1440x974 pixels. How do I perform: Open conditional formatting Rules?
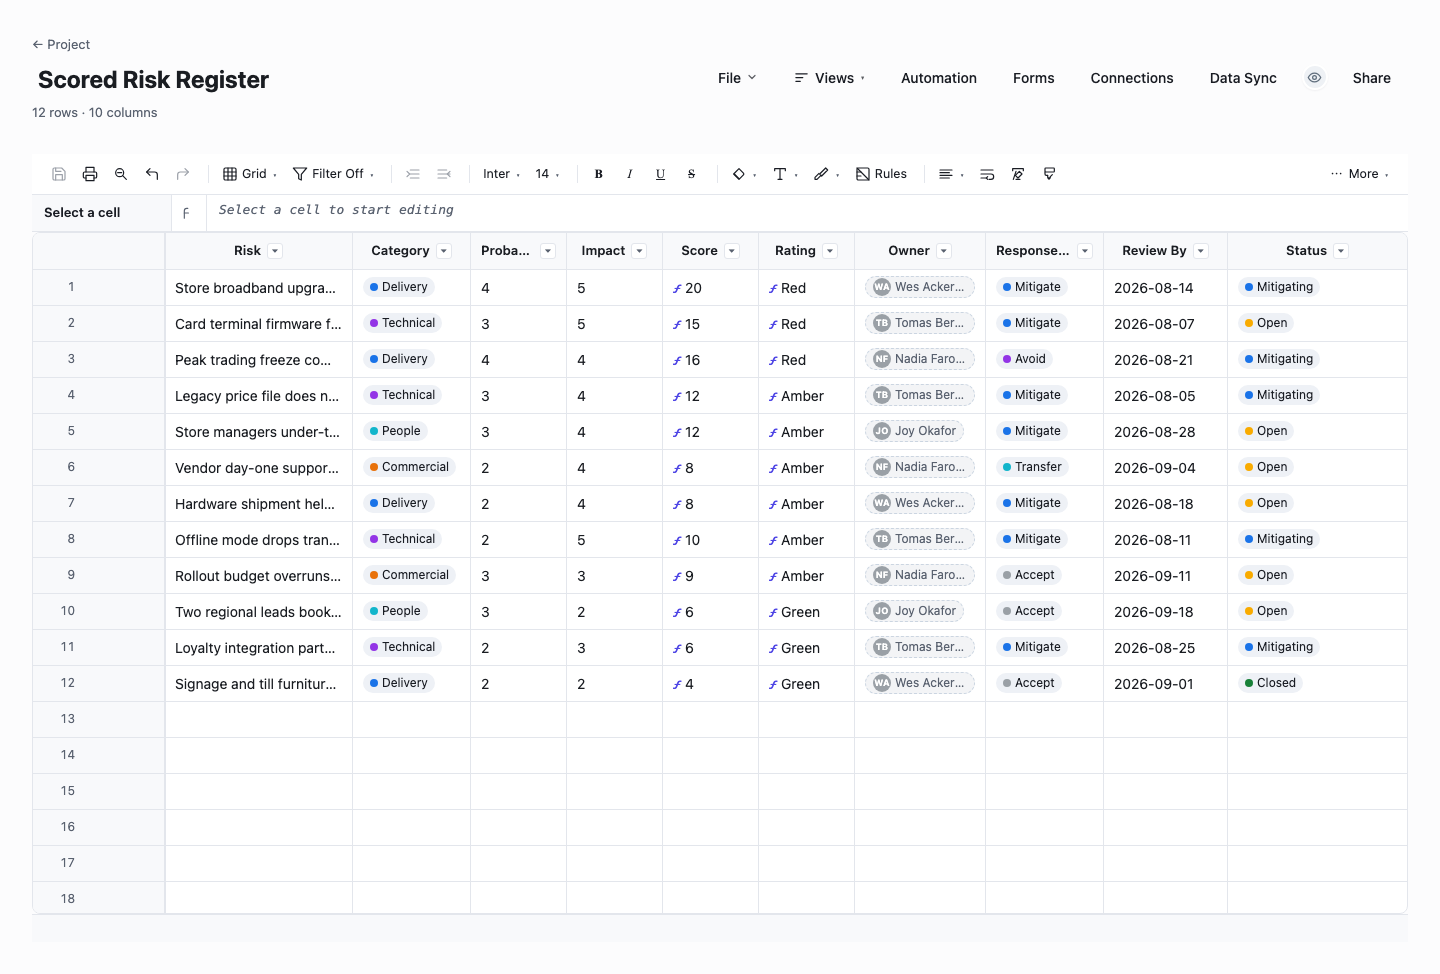coord(882,174)
